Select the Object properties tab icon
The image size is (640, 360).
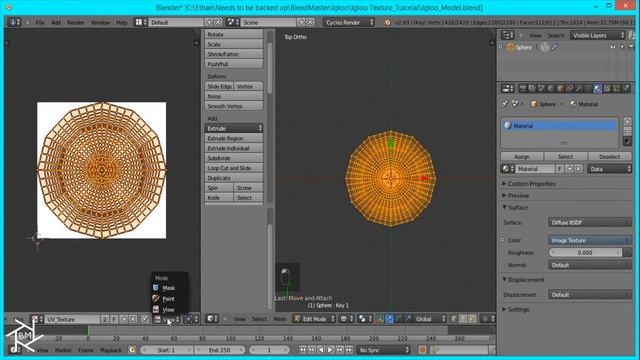tap(560, 88)
